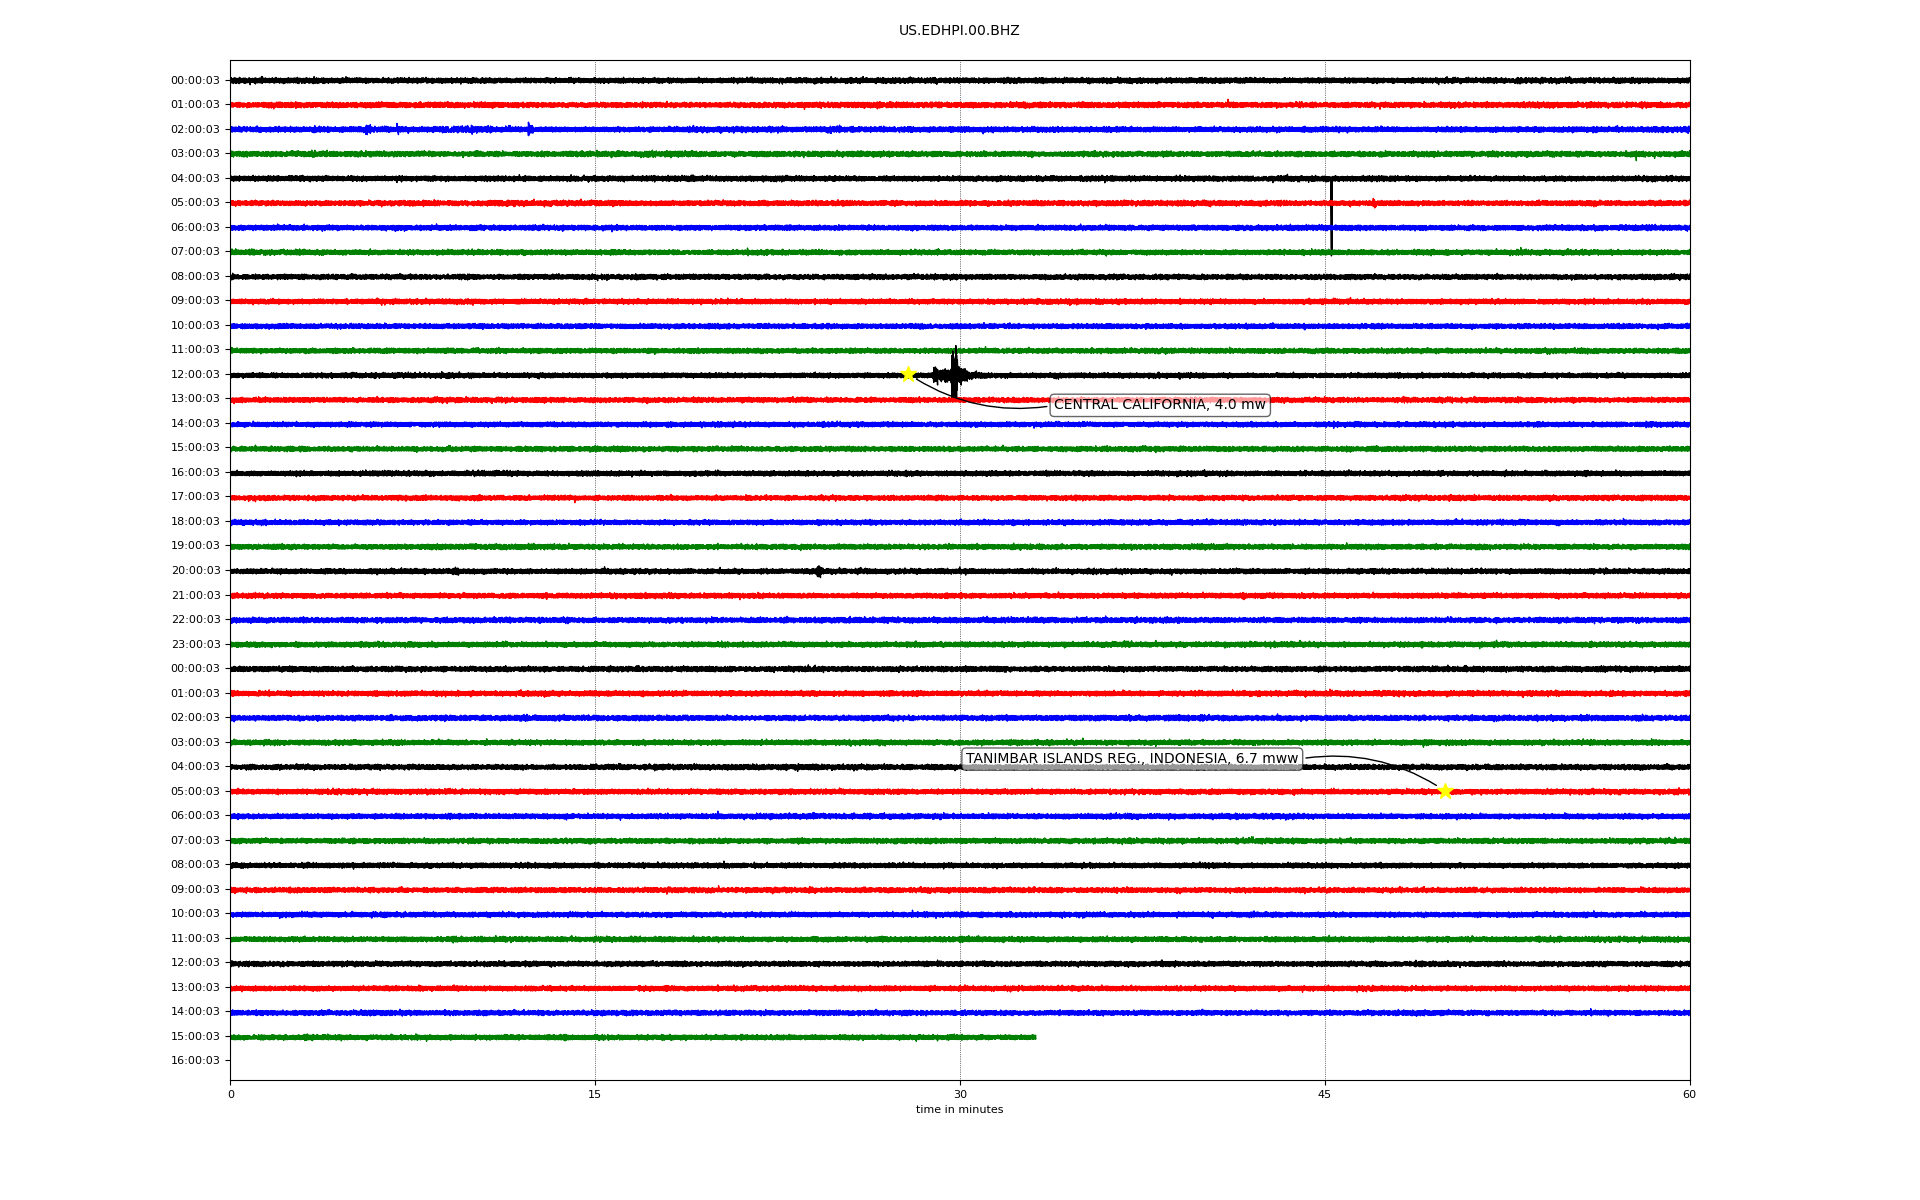
Task: Click the 16:00:03 label on the empty last row
Action: [195, 1061]
